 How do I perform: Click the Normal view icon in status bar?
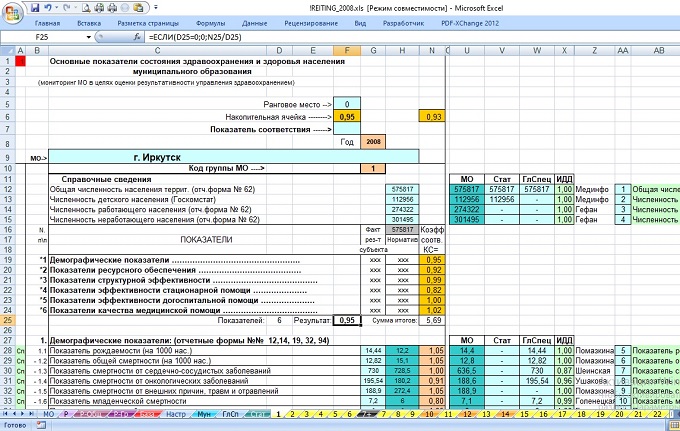[674, 425]
